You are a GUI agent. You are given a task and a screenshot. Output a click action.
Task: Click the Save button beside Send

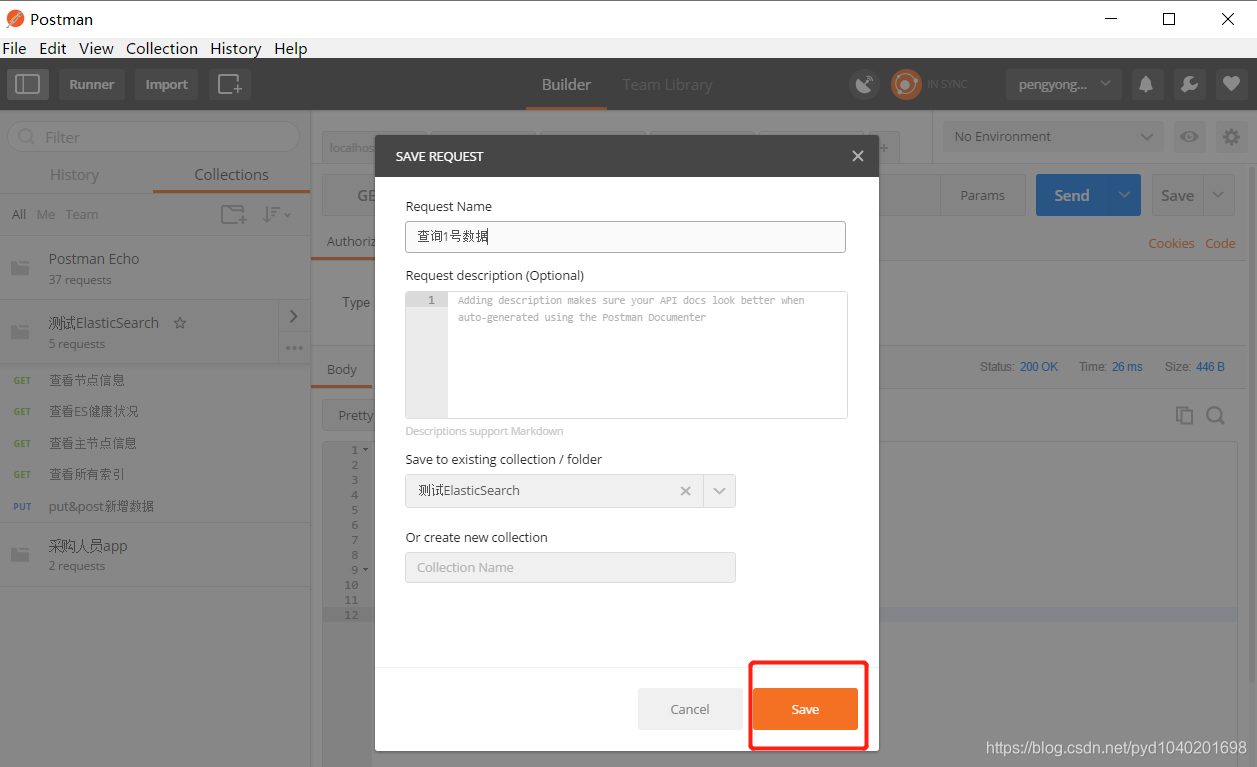1177,195
